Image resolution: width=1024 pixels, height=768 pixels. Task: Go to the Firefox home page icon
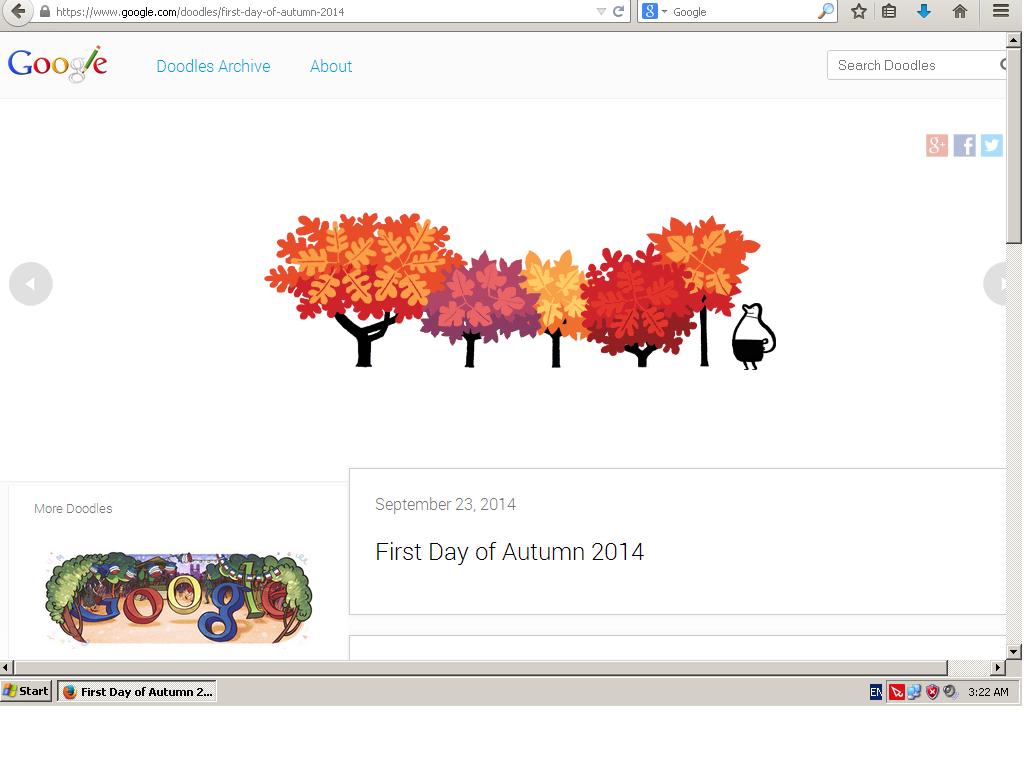coord(960,11)
